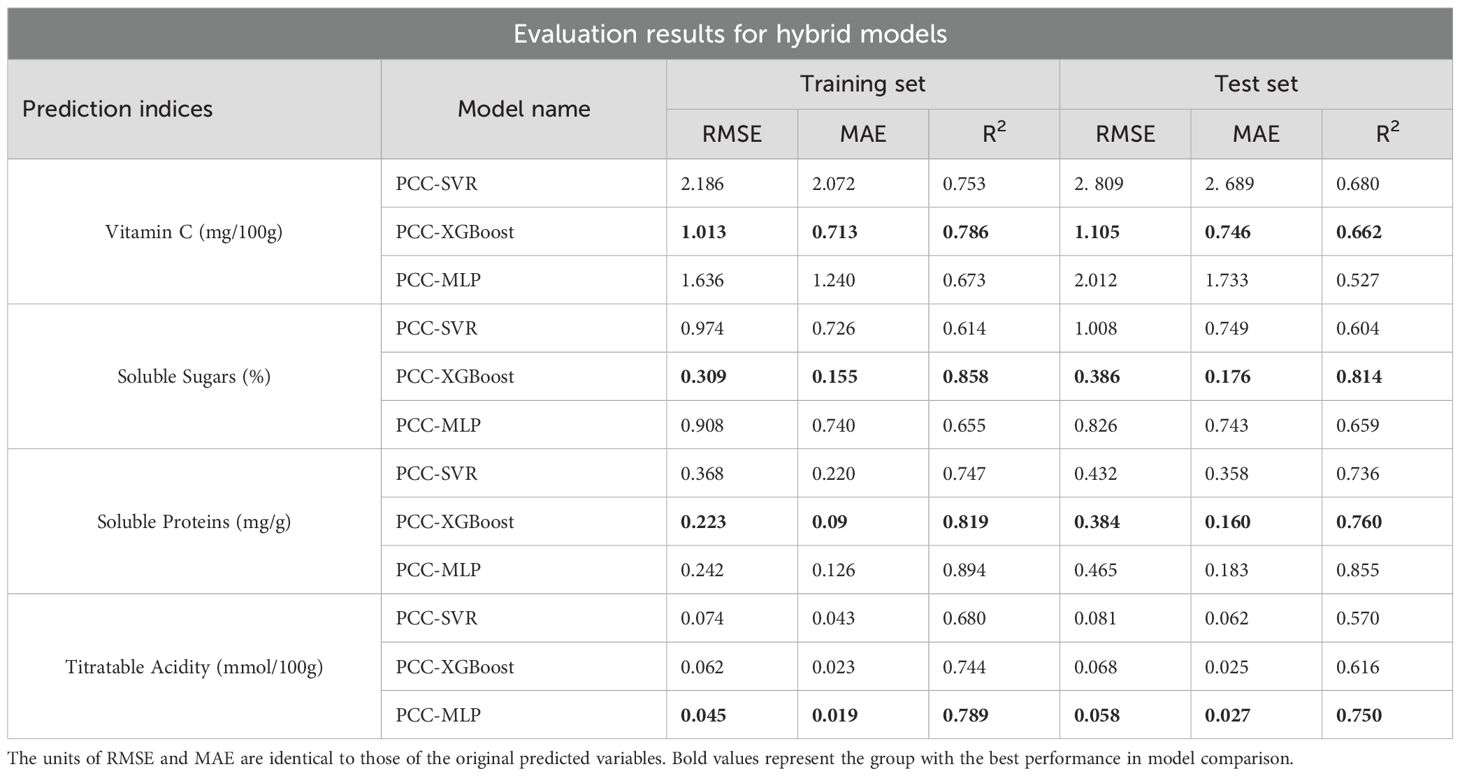Click the 'Titratable Acidity (mmol/100g)' row label

(194, 667)
